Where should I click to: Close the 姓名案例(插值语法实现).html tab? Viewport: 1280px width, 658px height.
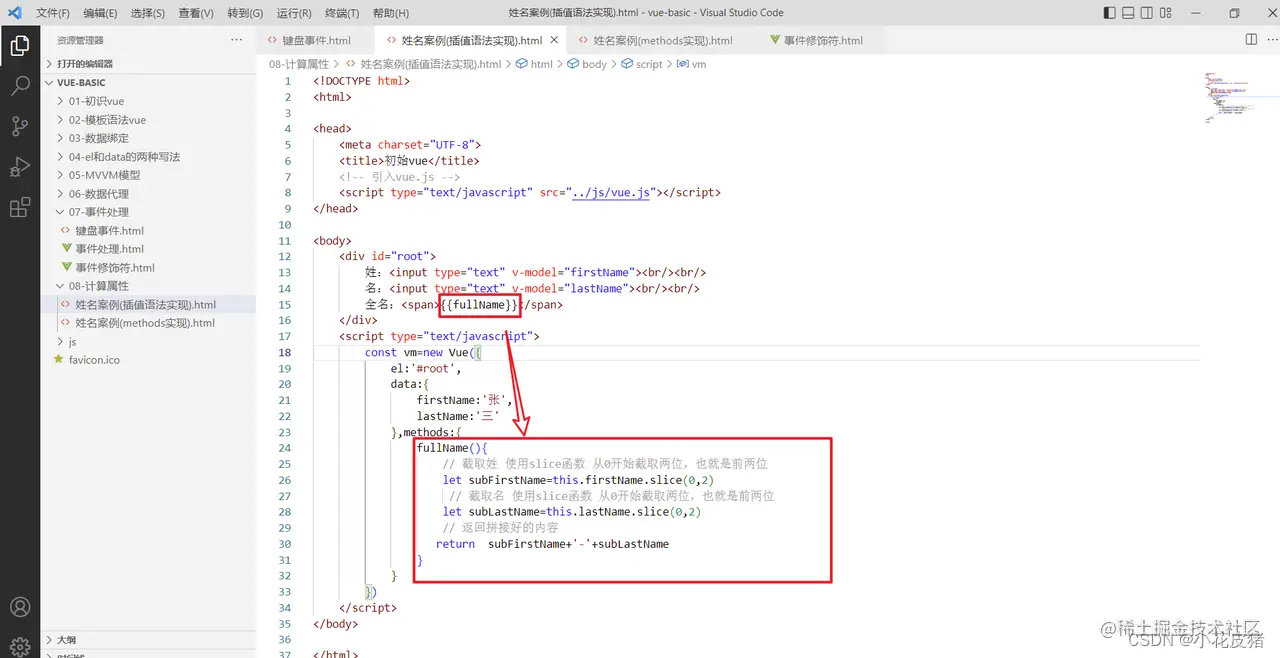(554, 40)
